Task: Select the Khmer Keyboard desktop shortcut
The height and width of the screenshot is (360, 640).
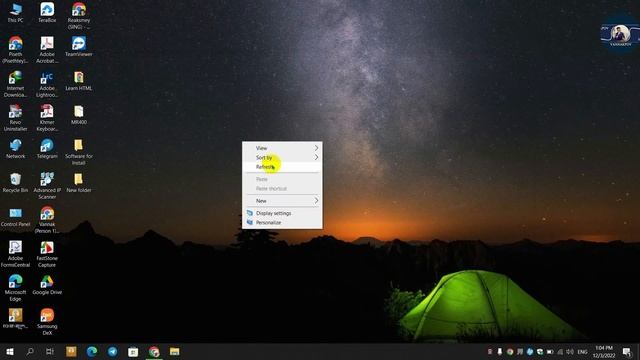Action: tap(47, 118)
